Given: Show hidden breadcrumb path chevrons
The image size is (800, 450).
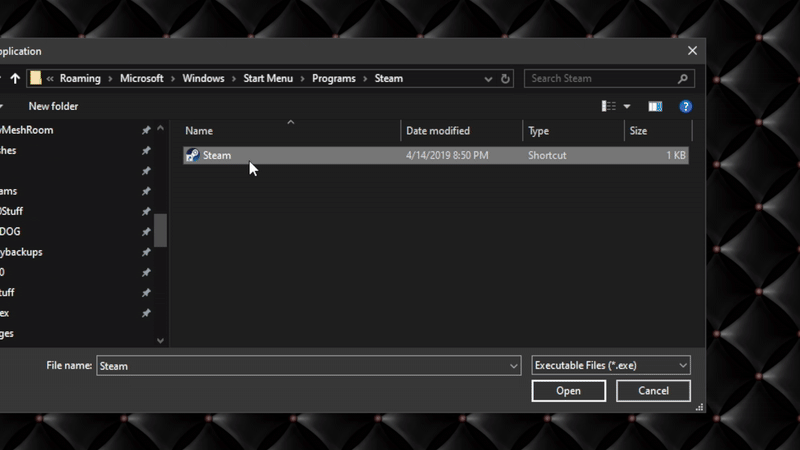Looking at the screenshot, I should click(x=50, y=79).
